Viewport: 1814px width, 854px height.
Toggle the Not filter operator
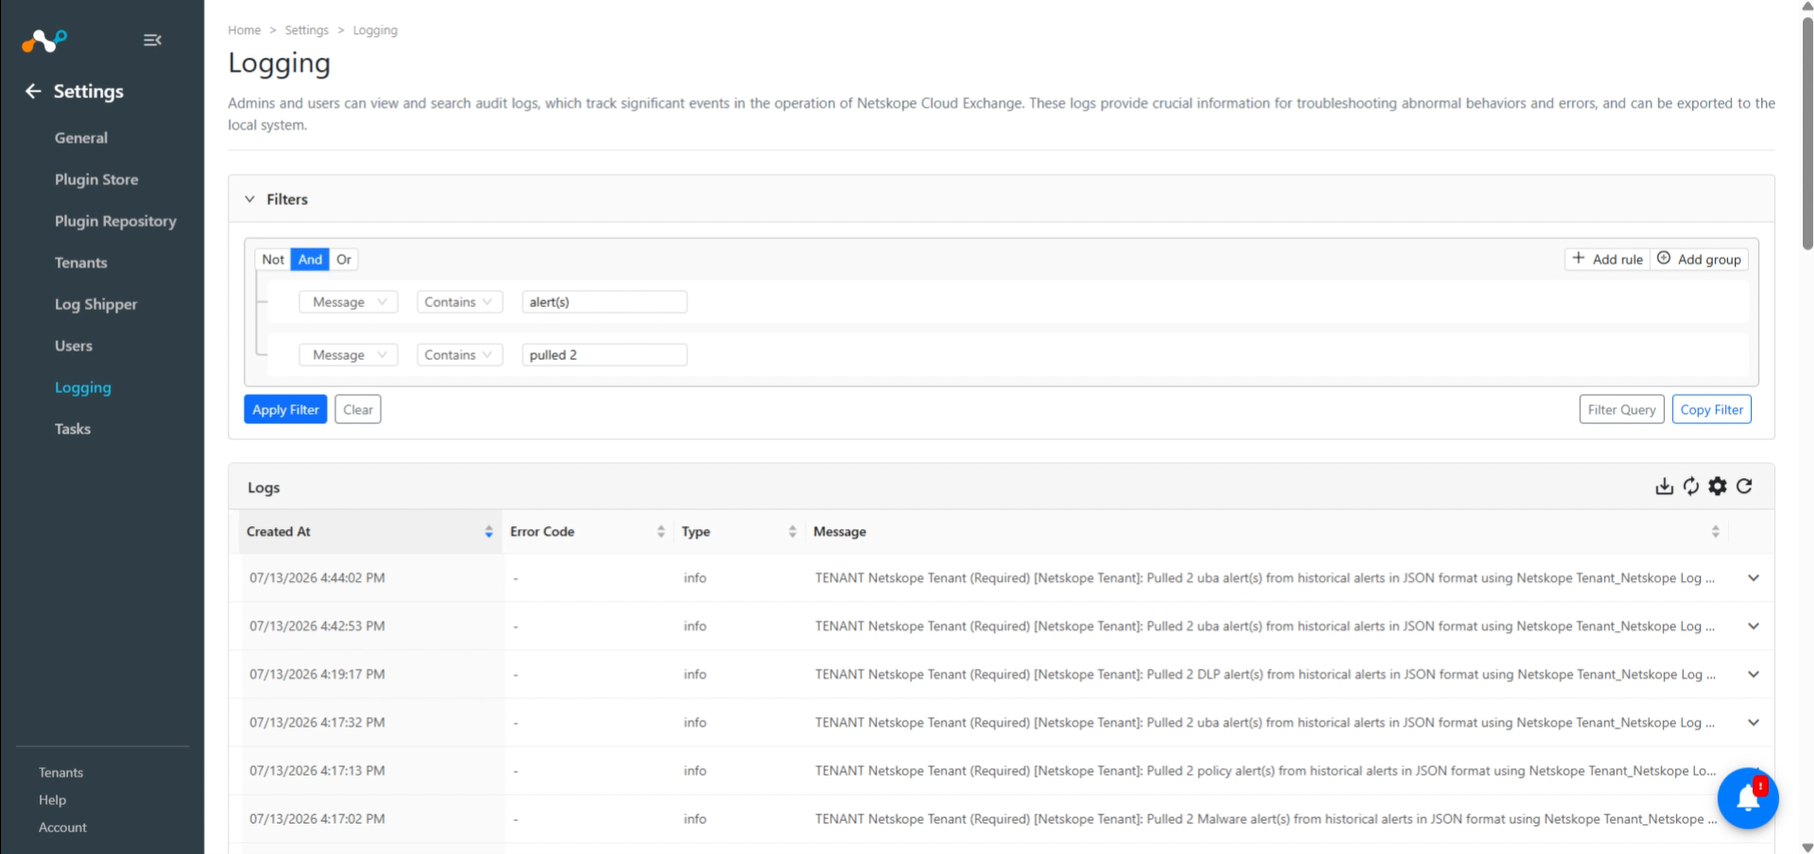click(x=273, y=259)
